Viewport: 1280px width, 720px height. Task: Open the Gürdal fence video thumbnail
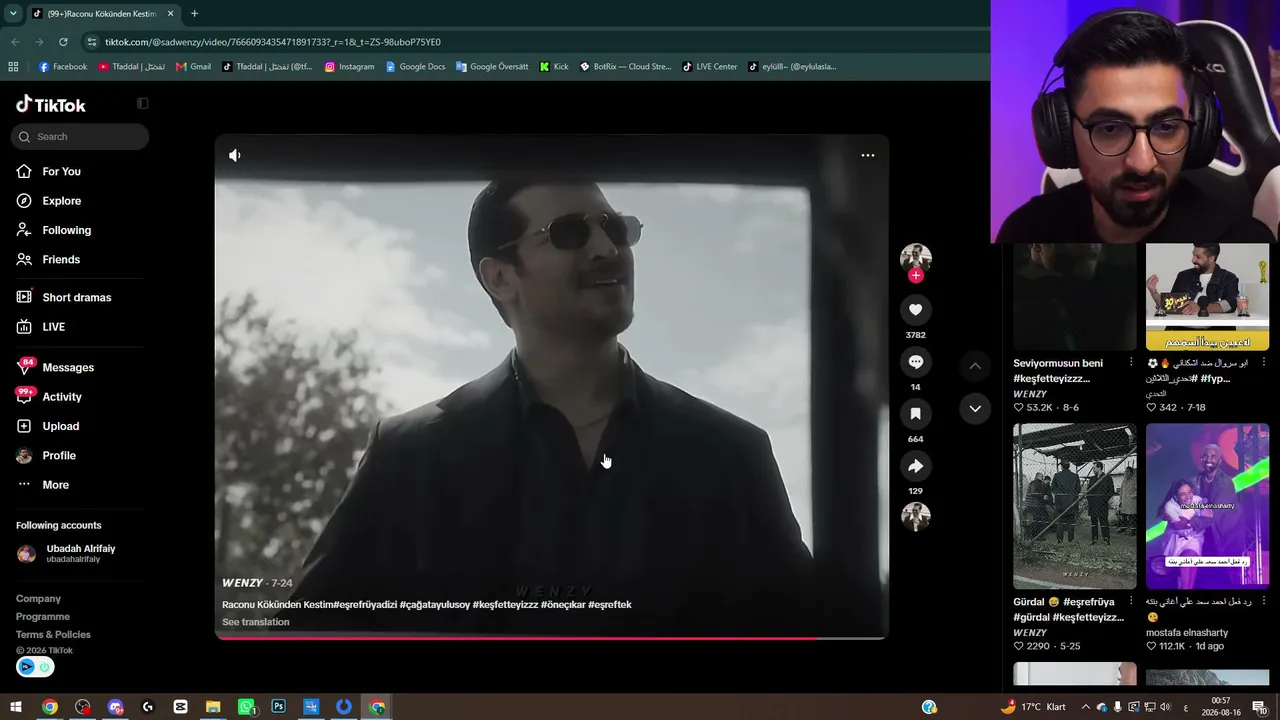point(1075,506)
